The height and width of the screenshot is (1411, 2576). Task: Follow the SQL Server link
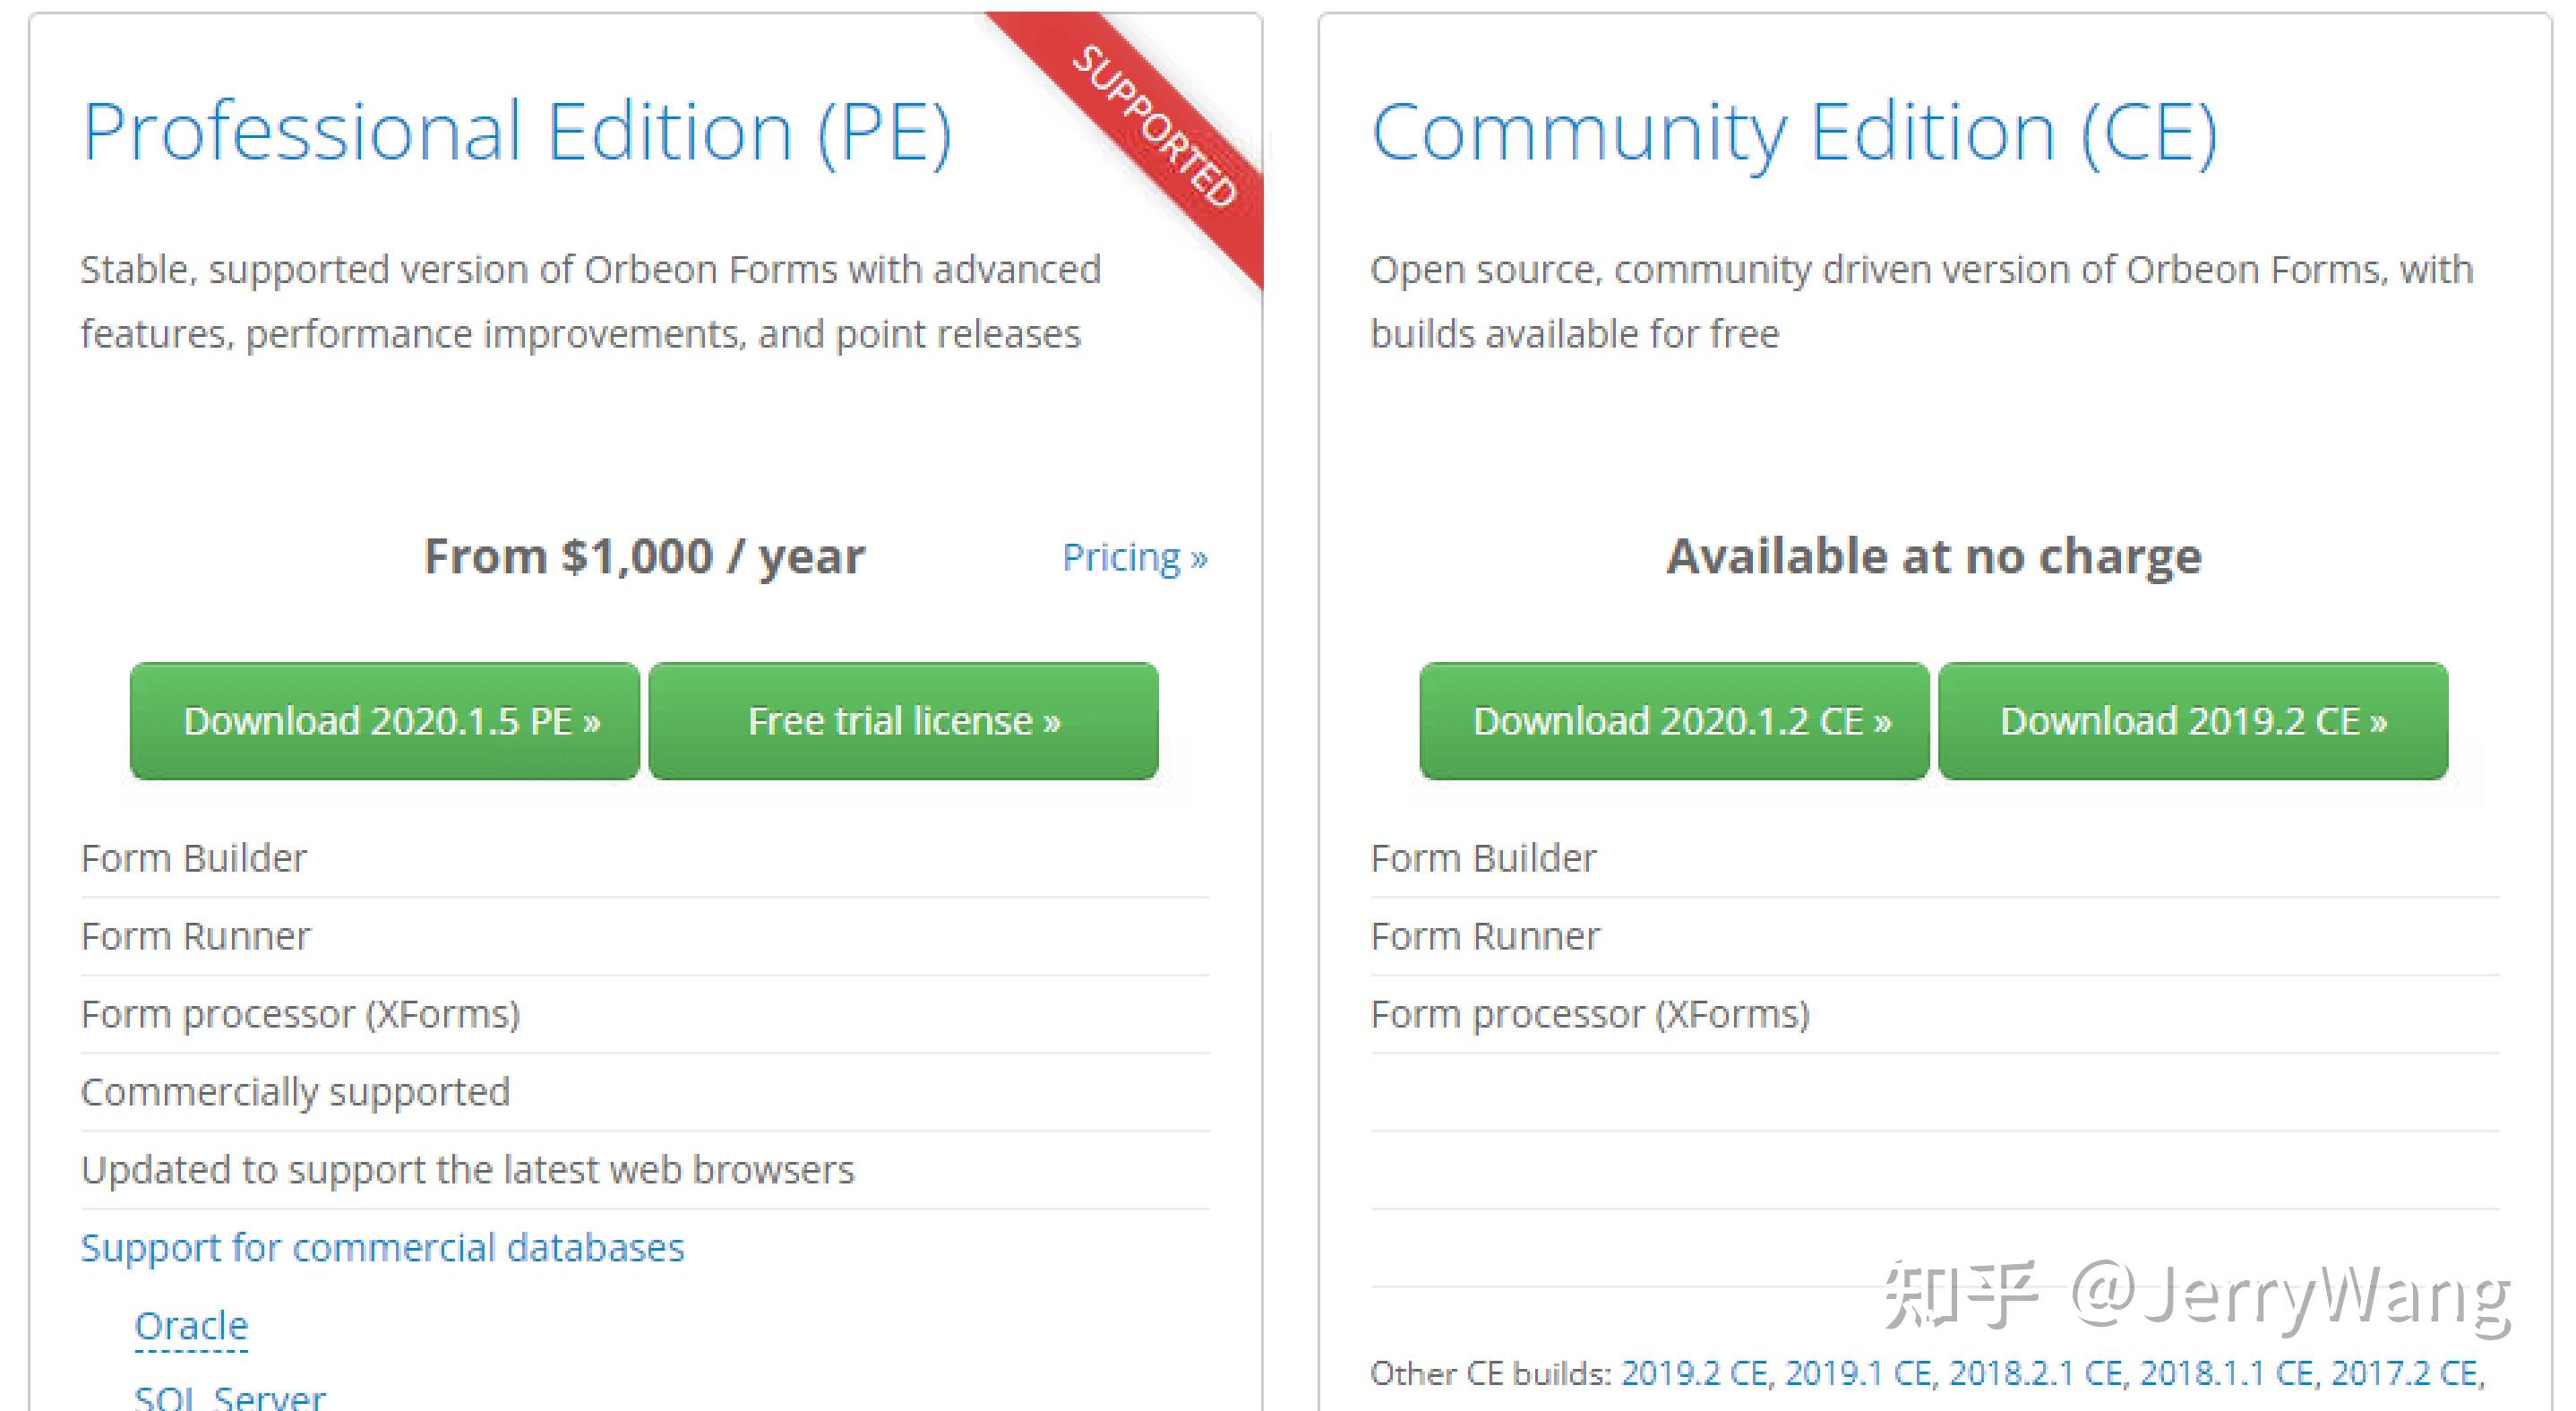coord(230,1396)
